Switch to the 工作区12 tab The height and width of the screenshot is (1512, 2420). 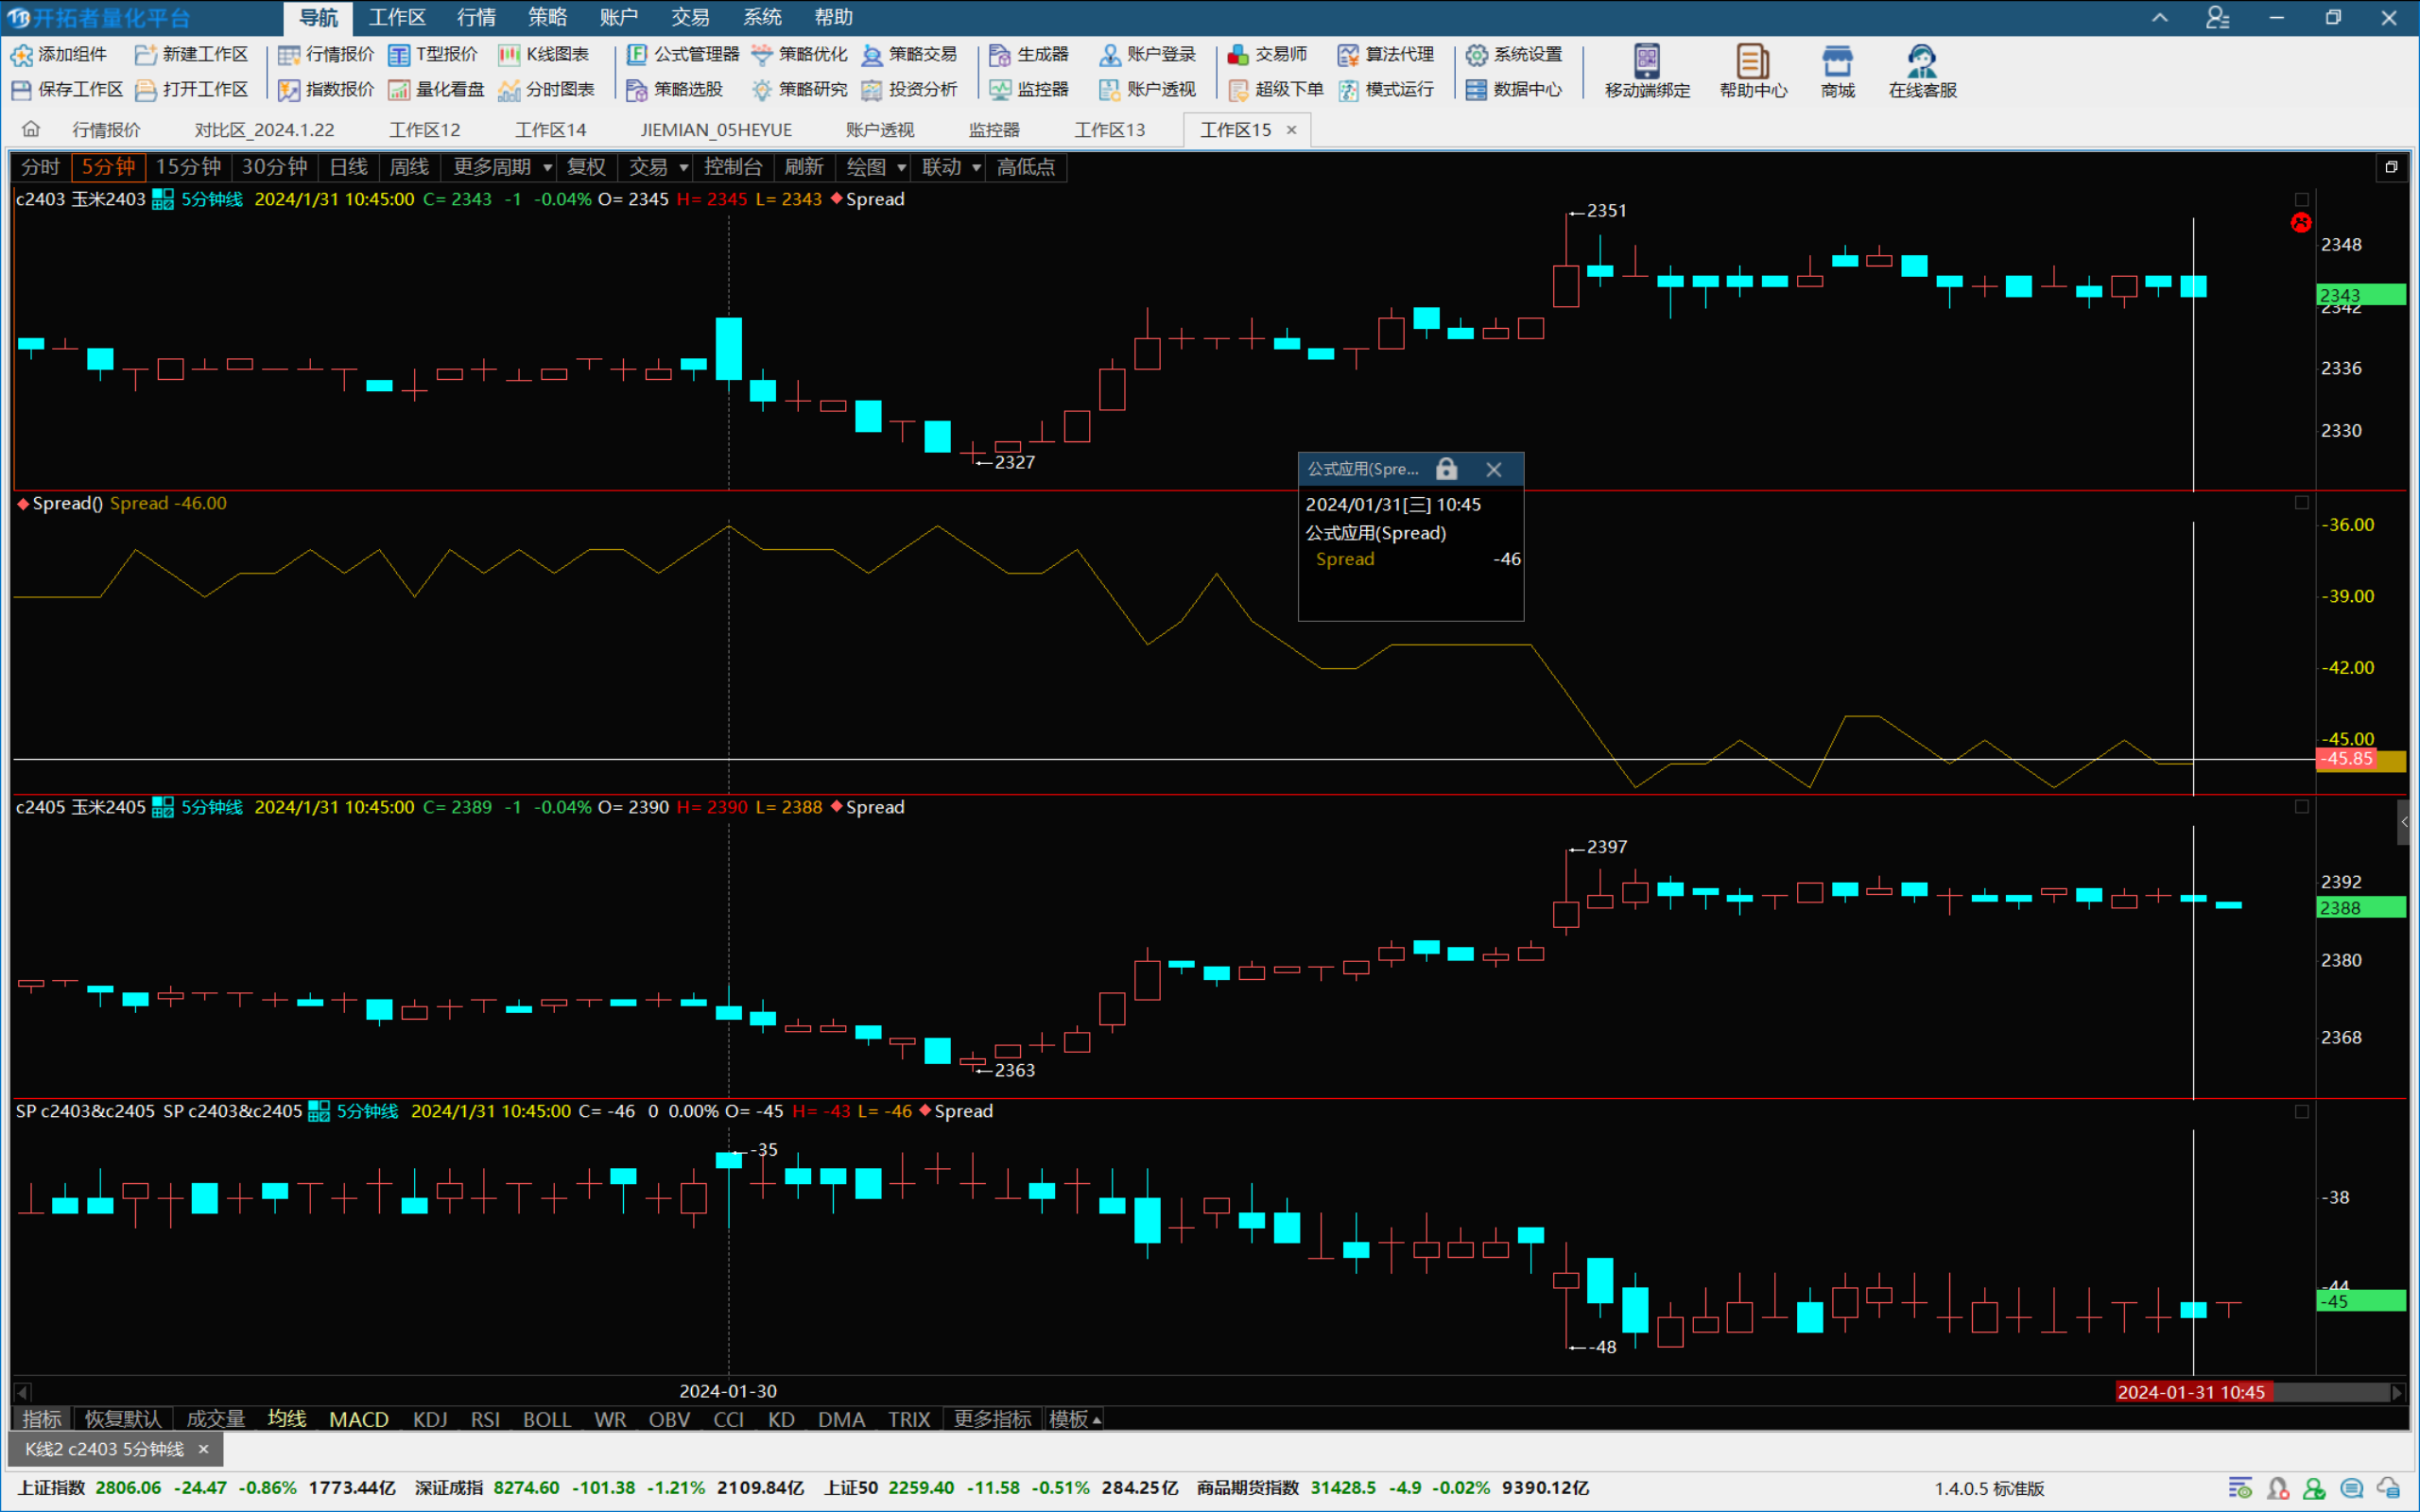pos(425,130)
